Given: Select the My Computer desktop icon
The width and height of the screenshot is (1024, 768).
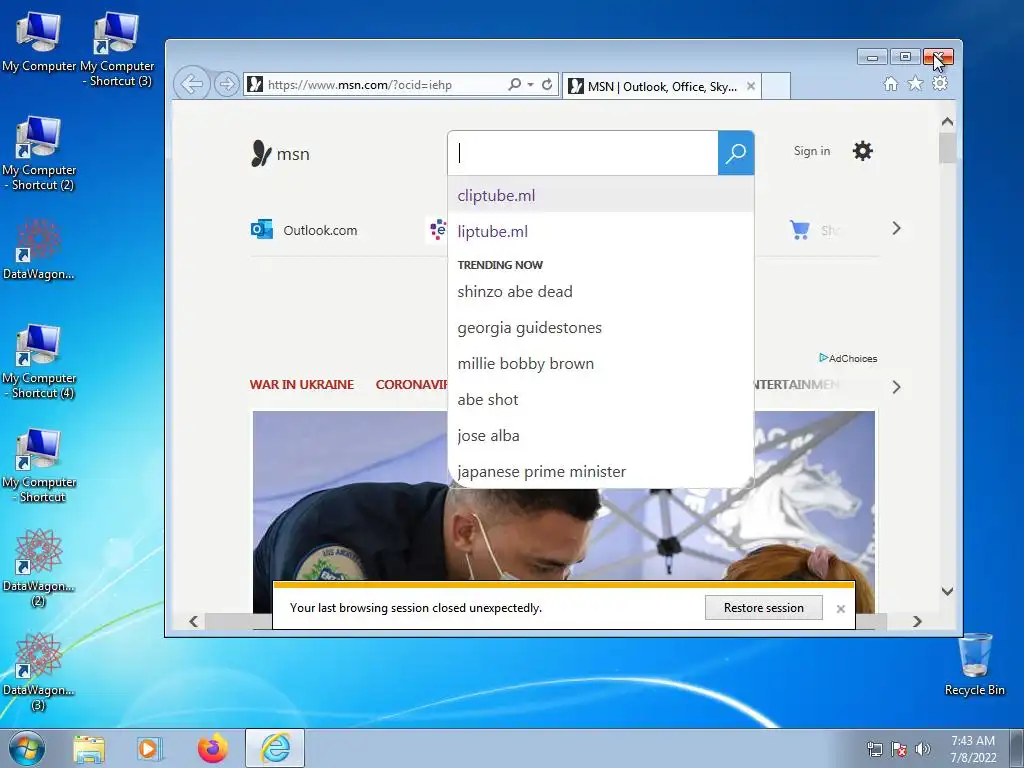Looking at the screenshot, I should pyautogui.click(x=39, y=40).
